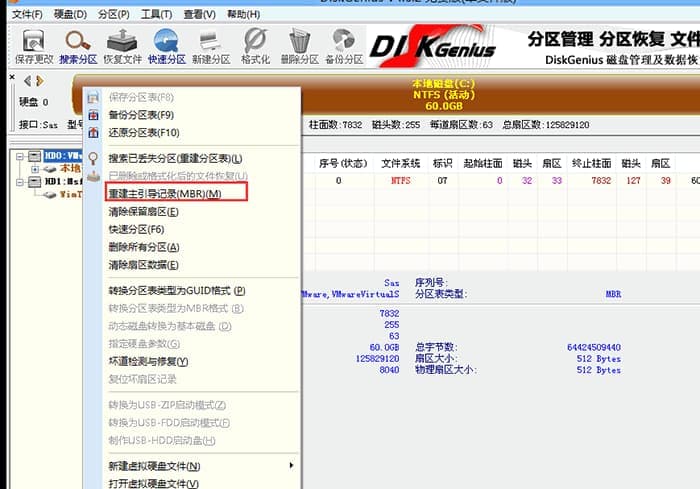Go to next disk with right arrow
700x489 pixels.
click(x=40, y=80)
